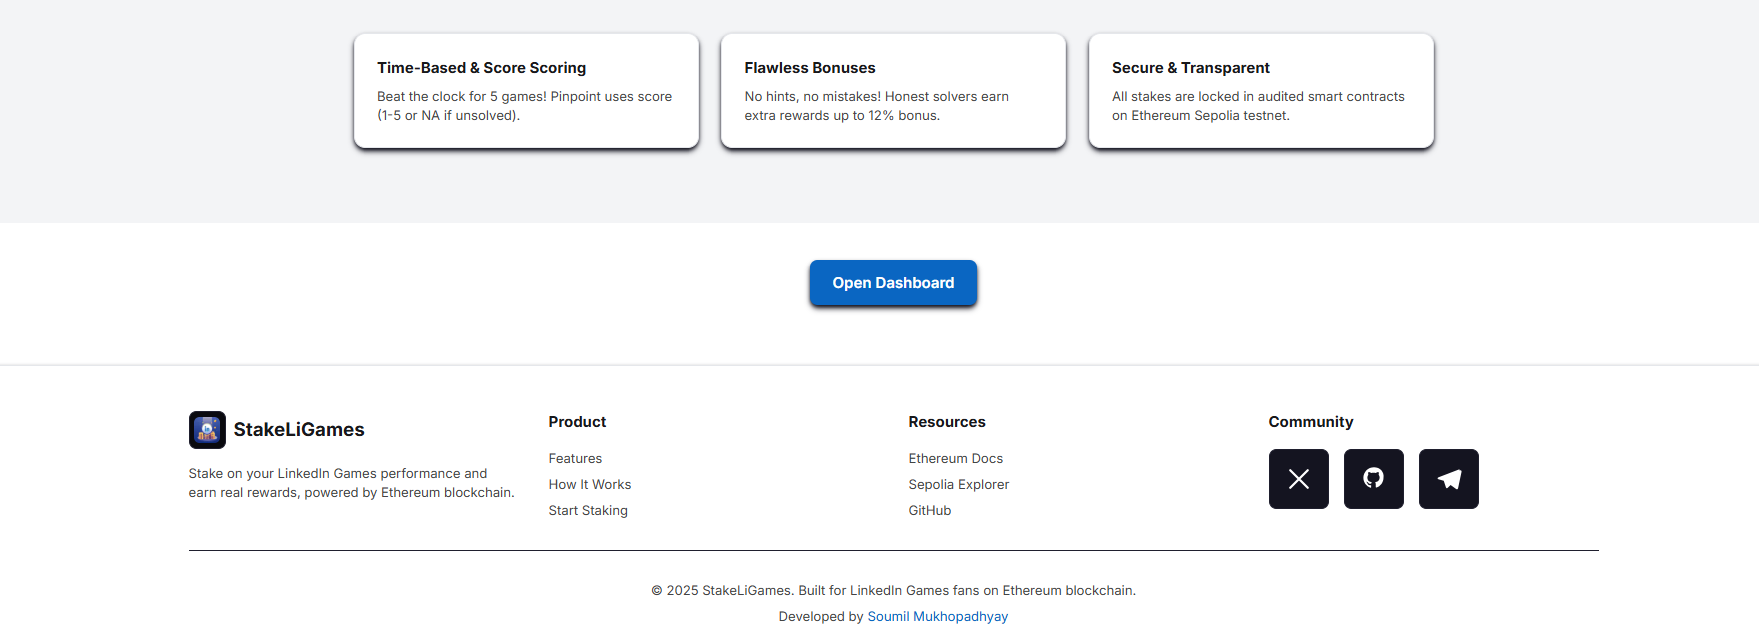1759x641 pixels.
Task: Click the 2025 StakeLiGames copyright text
Action: pos(893,590)
